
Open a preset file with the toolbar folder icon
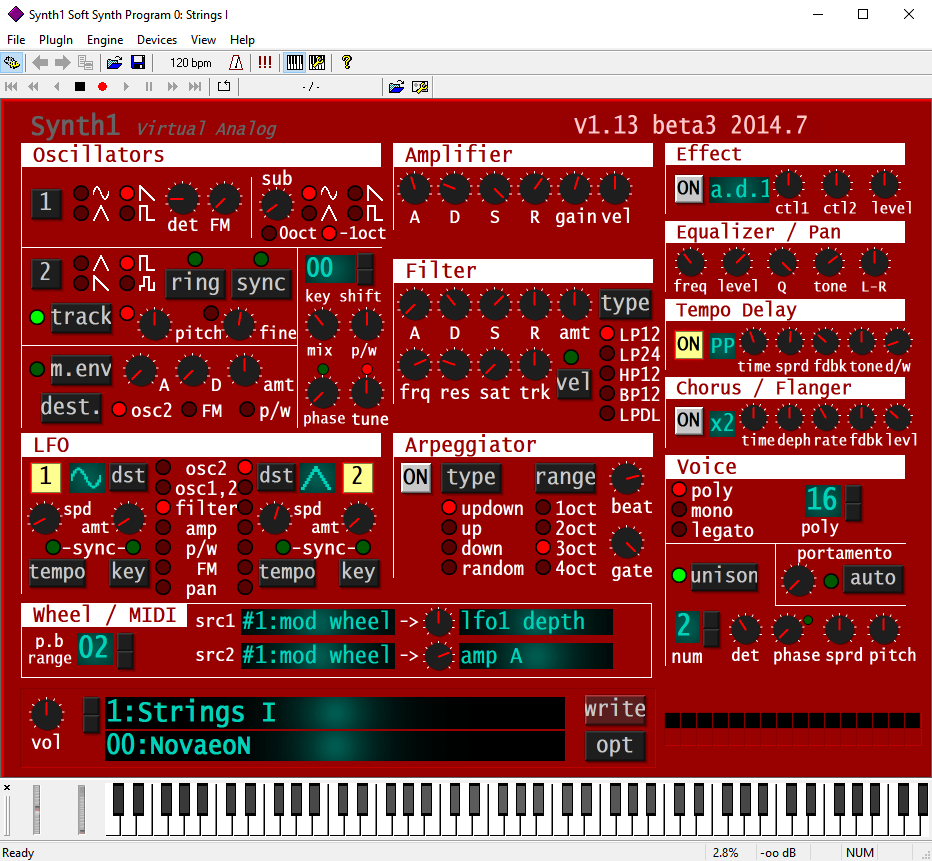point(114,62)
